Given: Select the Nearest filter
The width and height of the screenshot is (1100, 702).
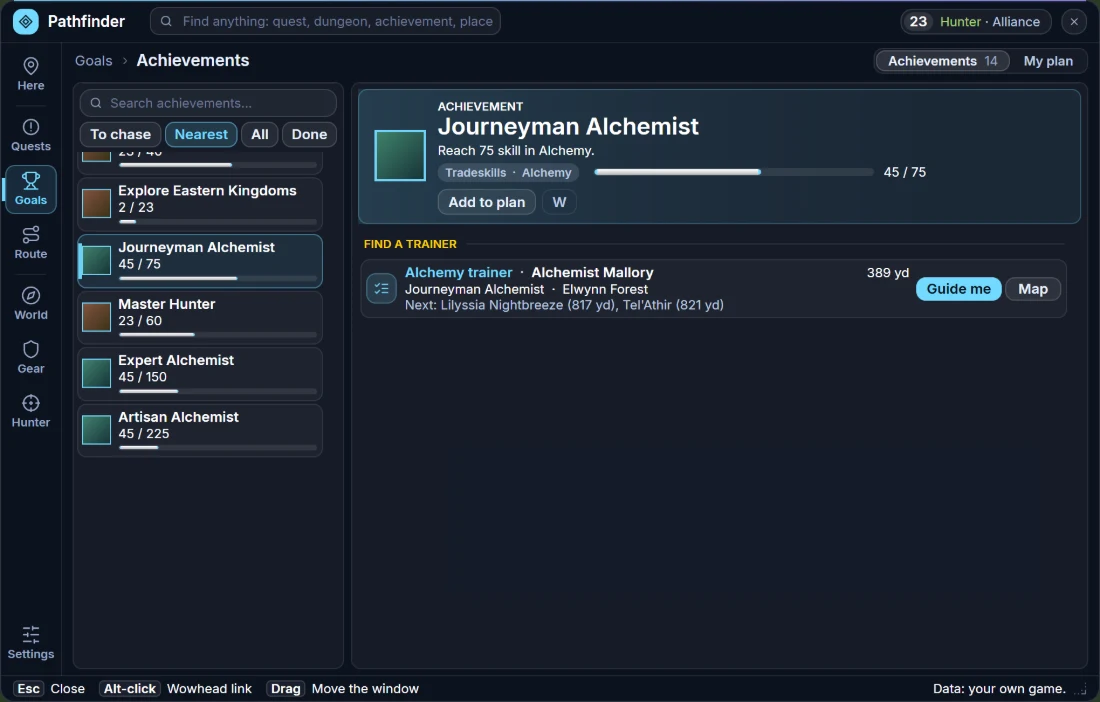Looking at the screenshot, I should pyautogui.click(x=201, y=135).
